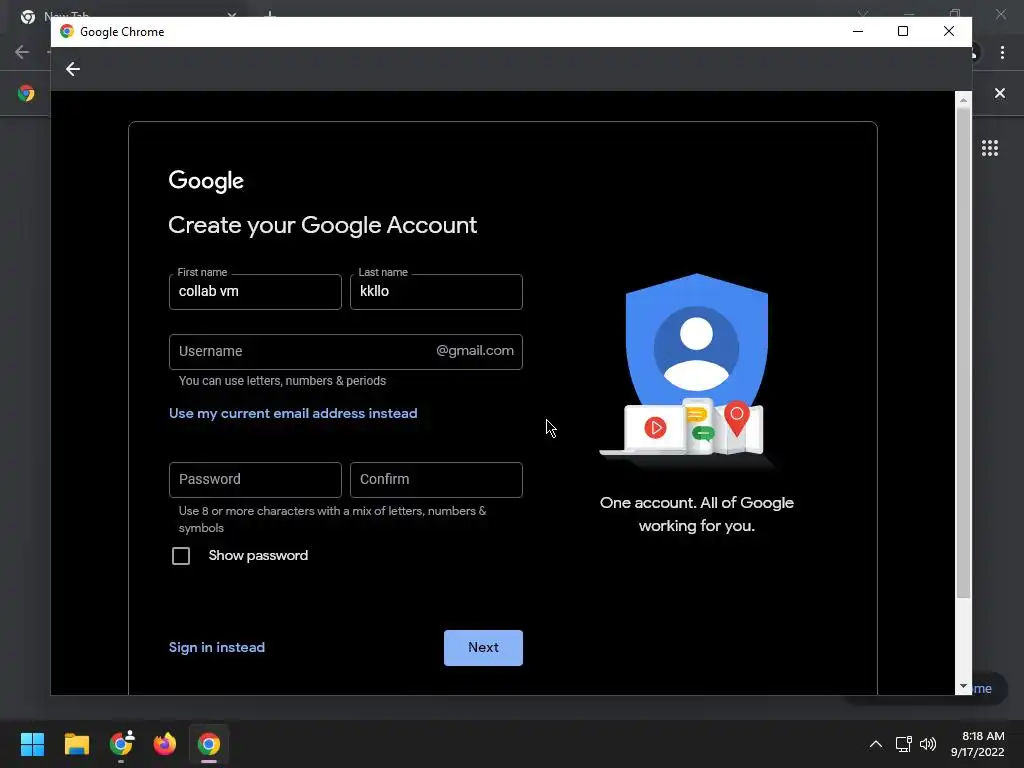Click Sign in instead link

pos(217,647)
